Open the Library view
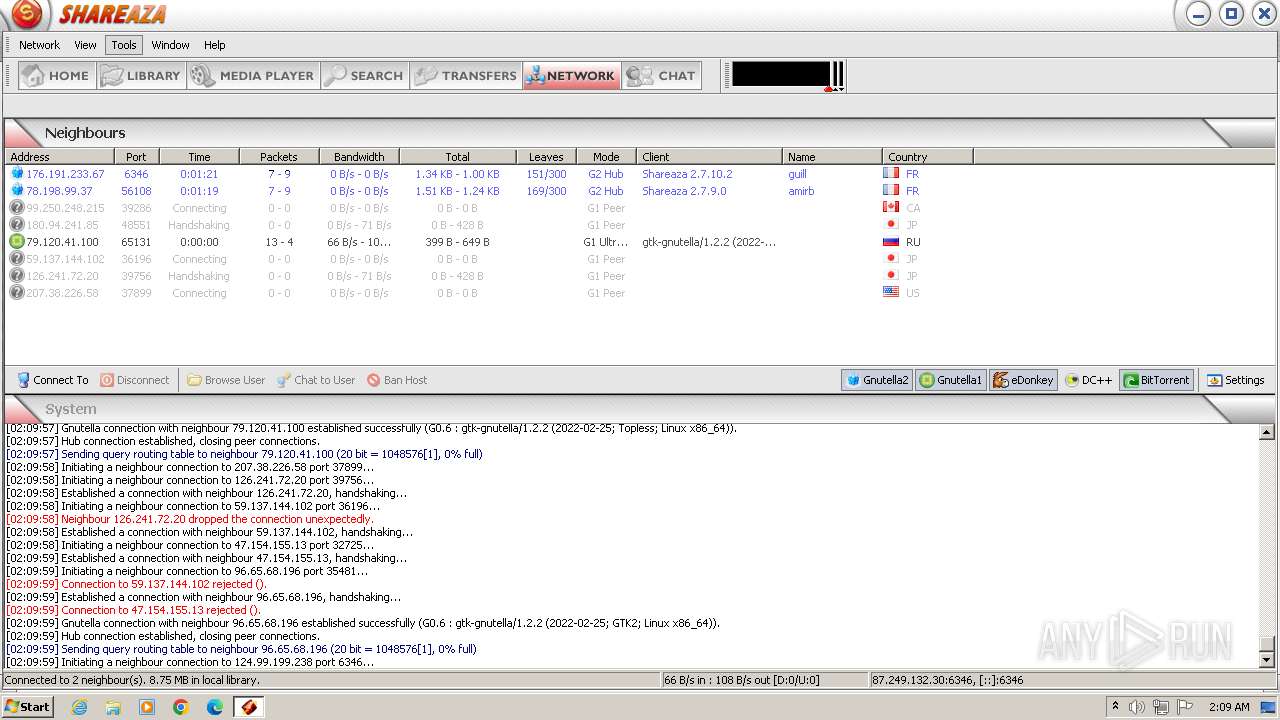The width and height of the screenshot is (1280, 720). click(142, 75)
